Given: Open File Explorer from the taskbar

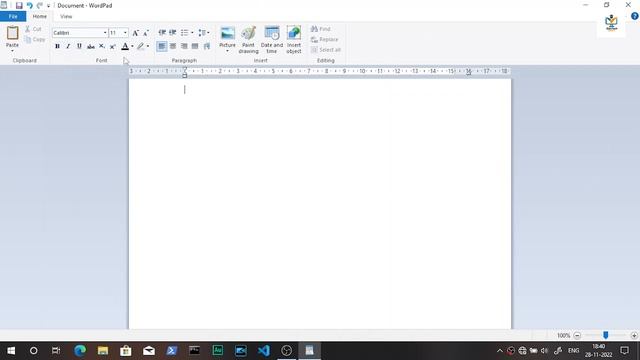Looking at the screenshot, I should pyautogui.click(x=103, y=351).
